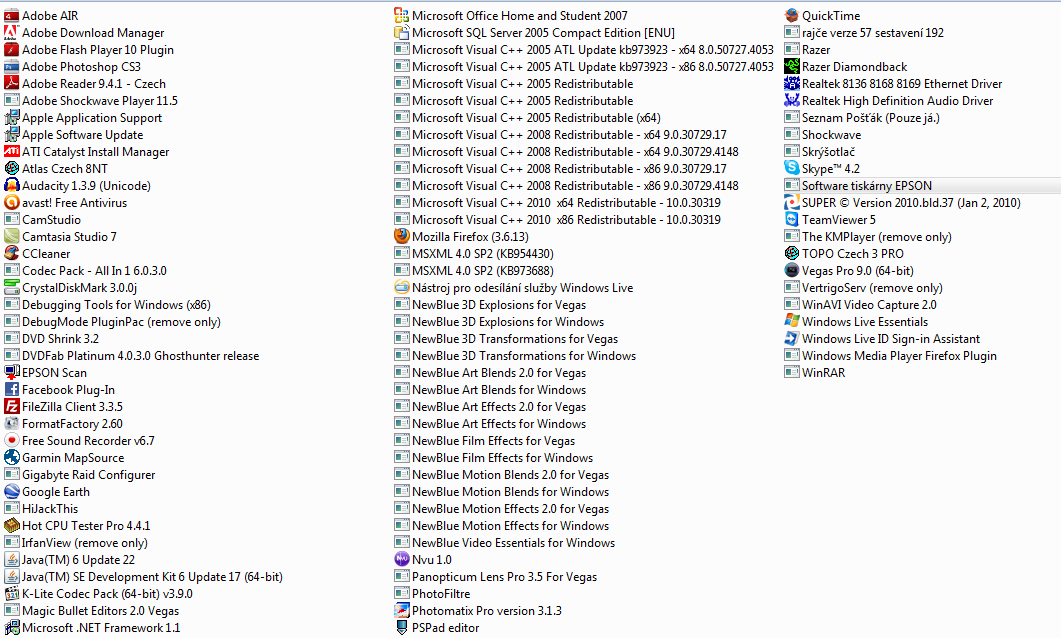
Task: Click the Microsoft Office Home and Student icon
Action: [x=401, y=15]
